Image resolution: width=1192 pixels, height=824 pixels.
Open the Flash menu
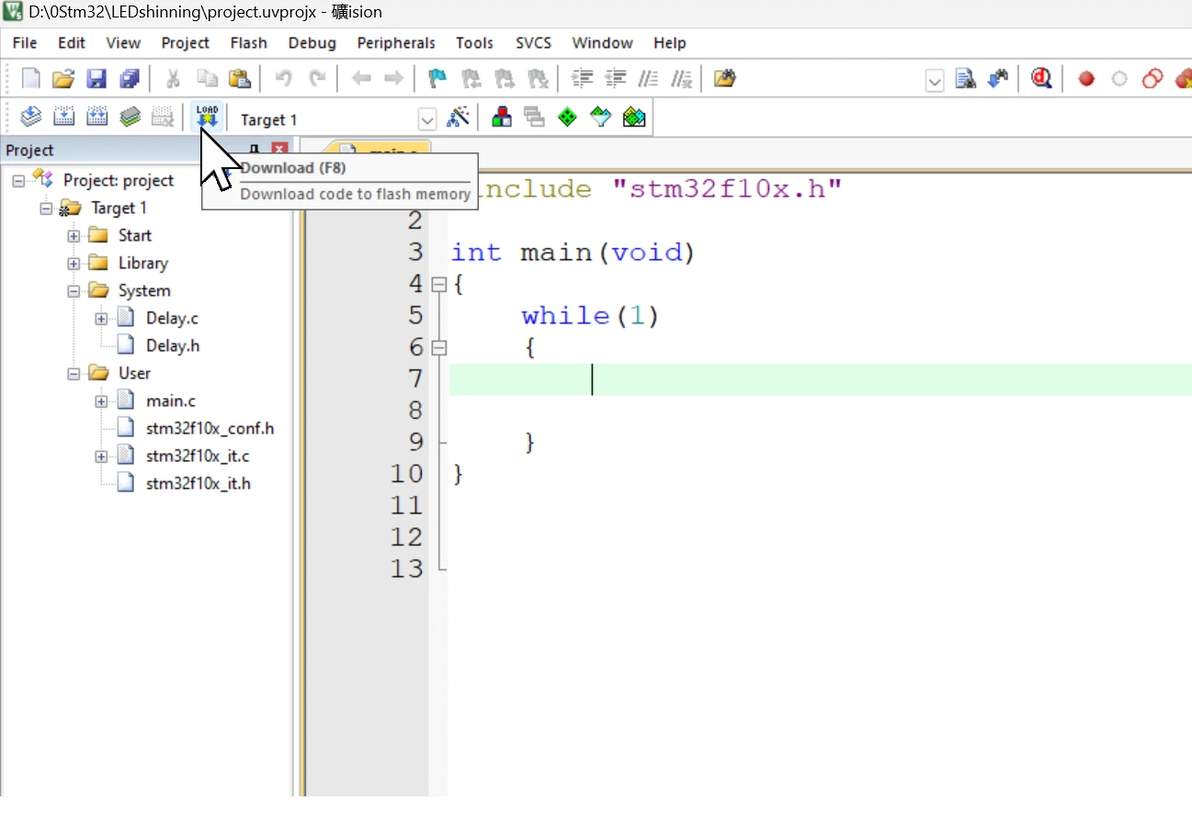pos(249,43)
